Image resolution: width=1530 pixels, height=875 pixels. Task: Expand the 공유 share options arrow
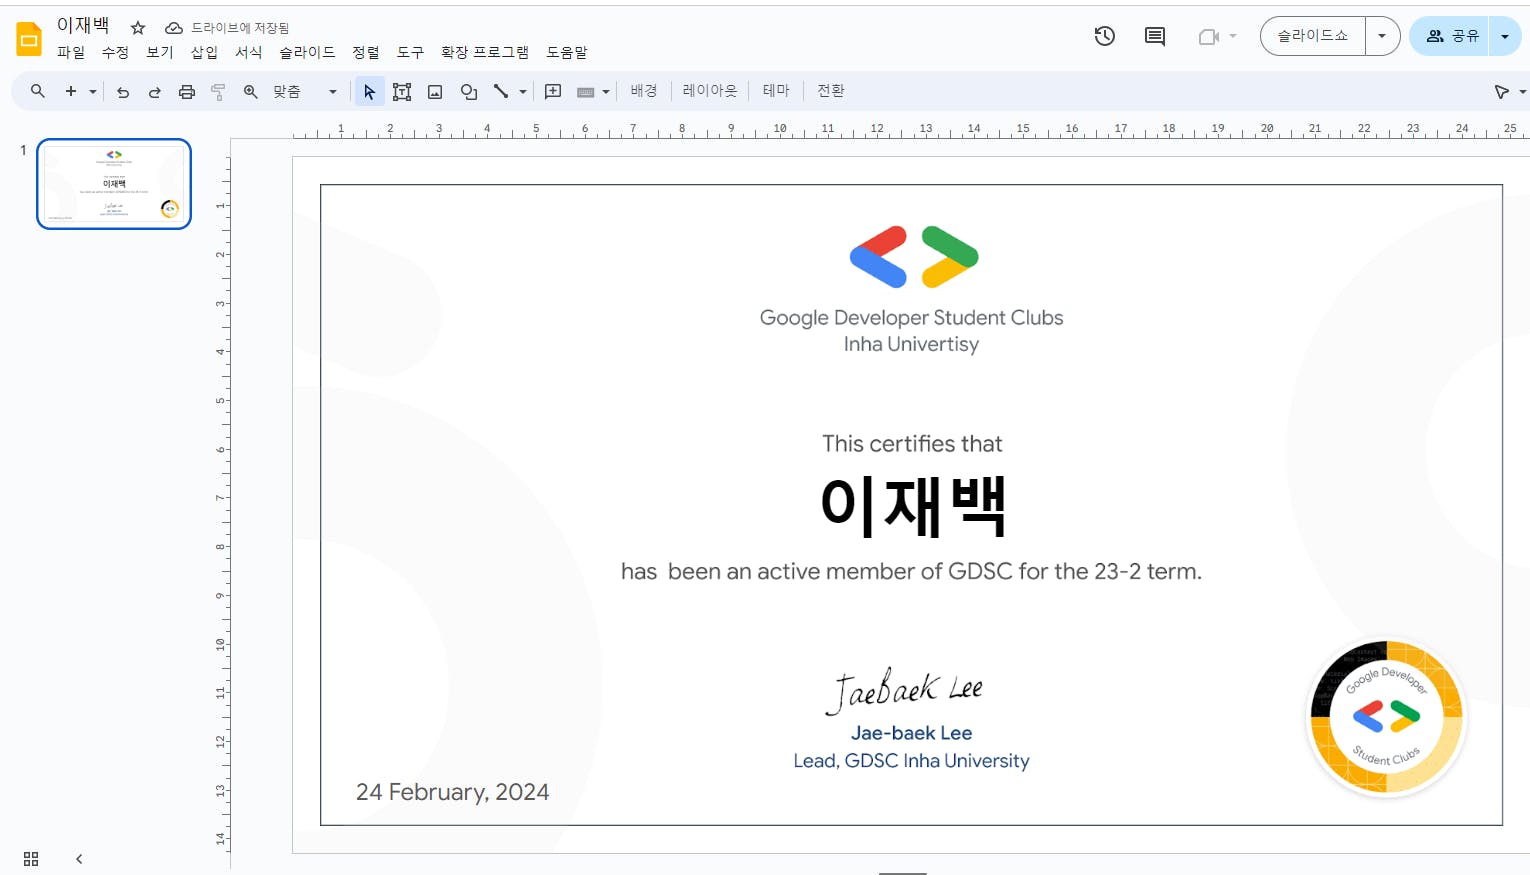click(x=1505, y=36)
